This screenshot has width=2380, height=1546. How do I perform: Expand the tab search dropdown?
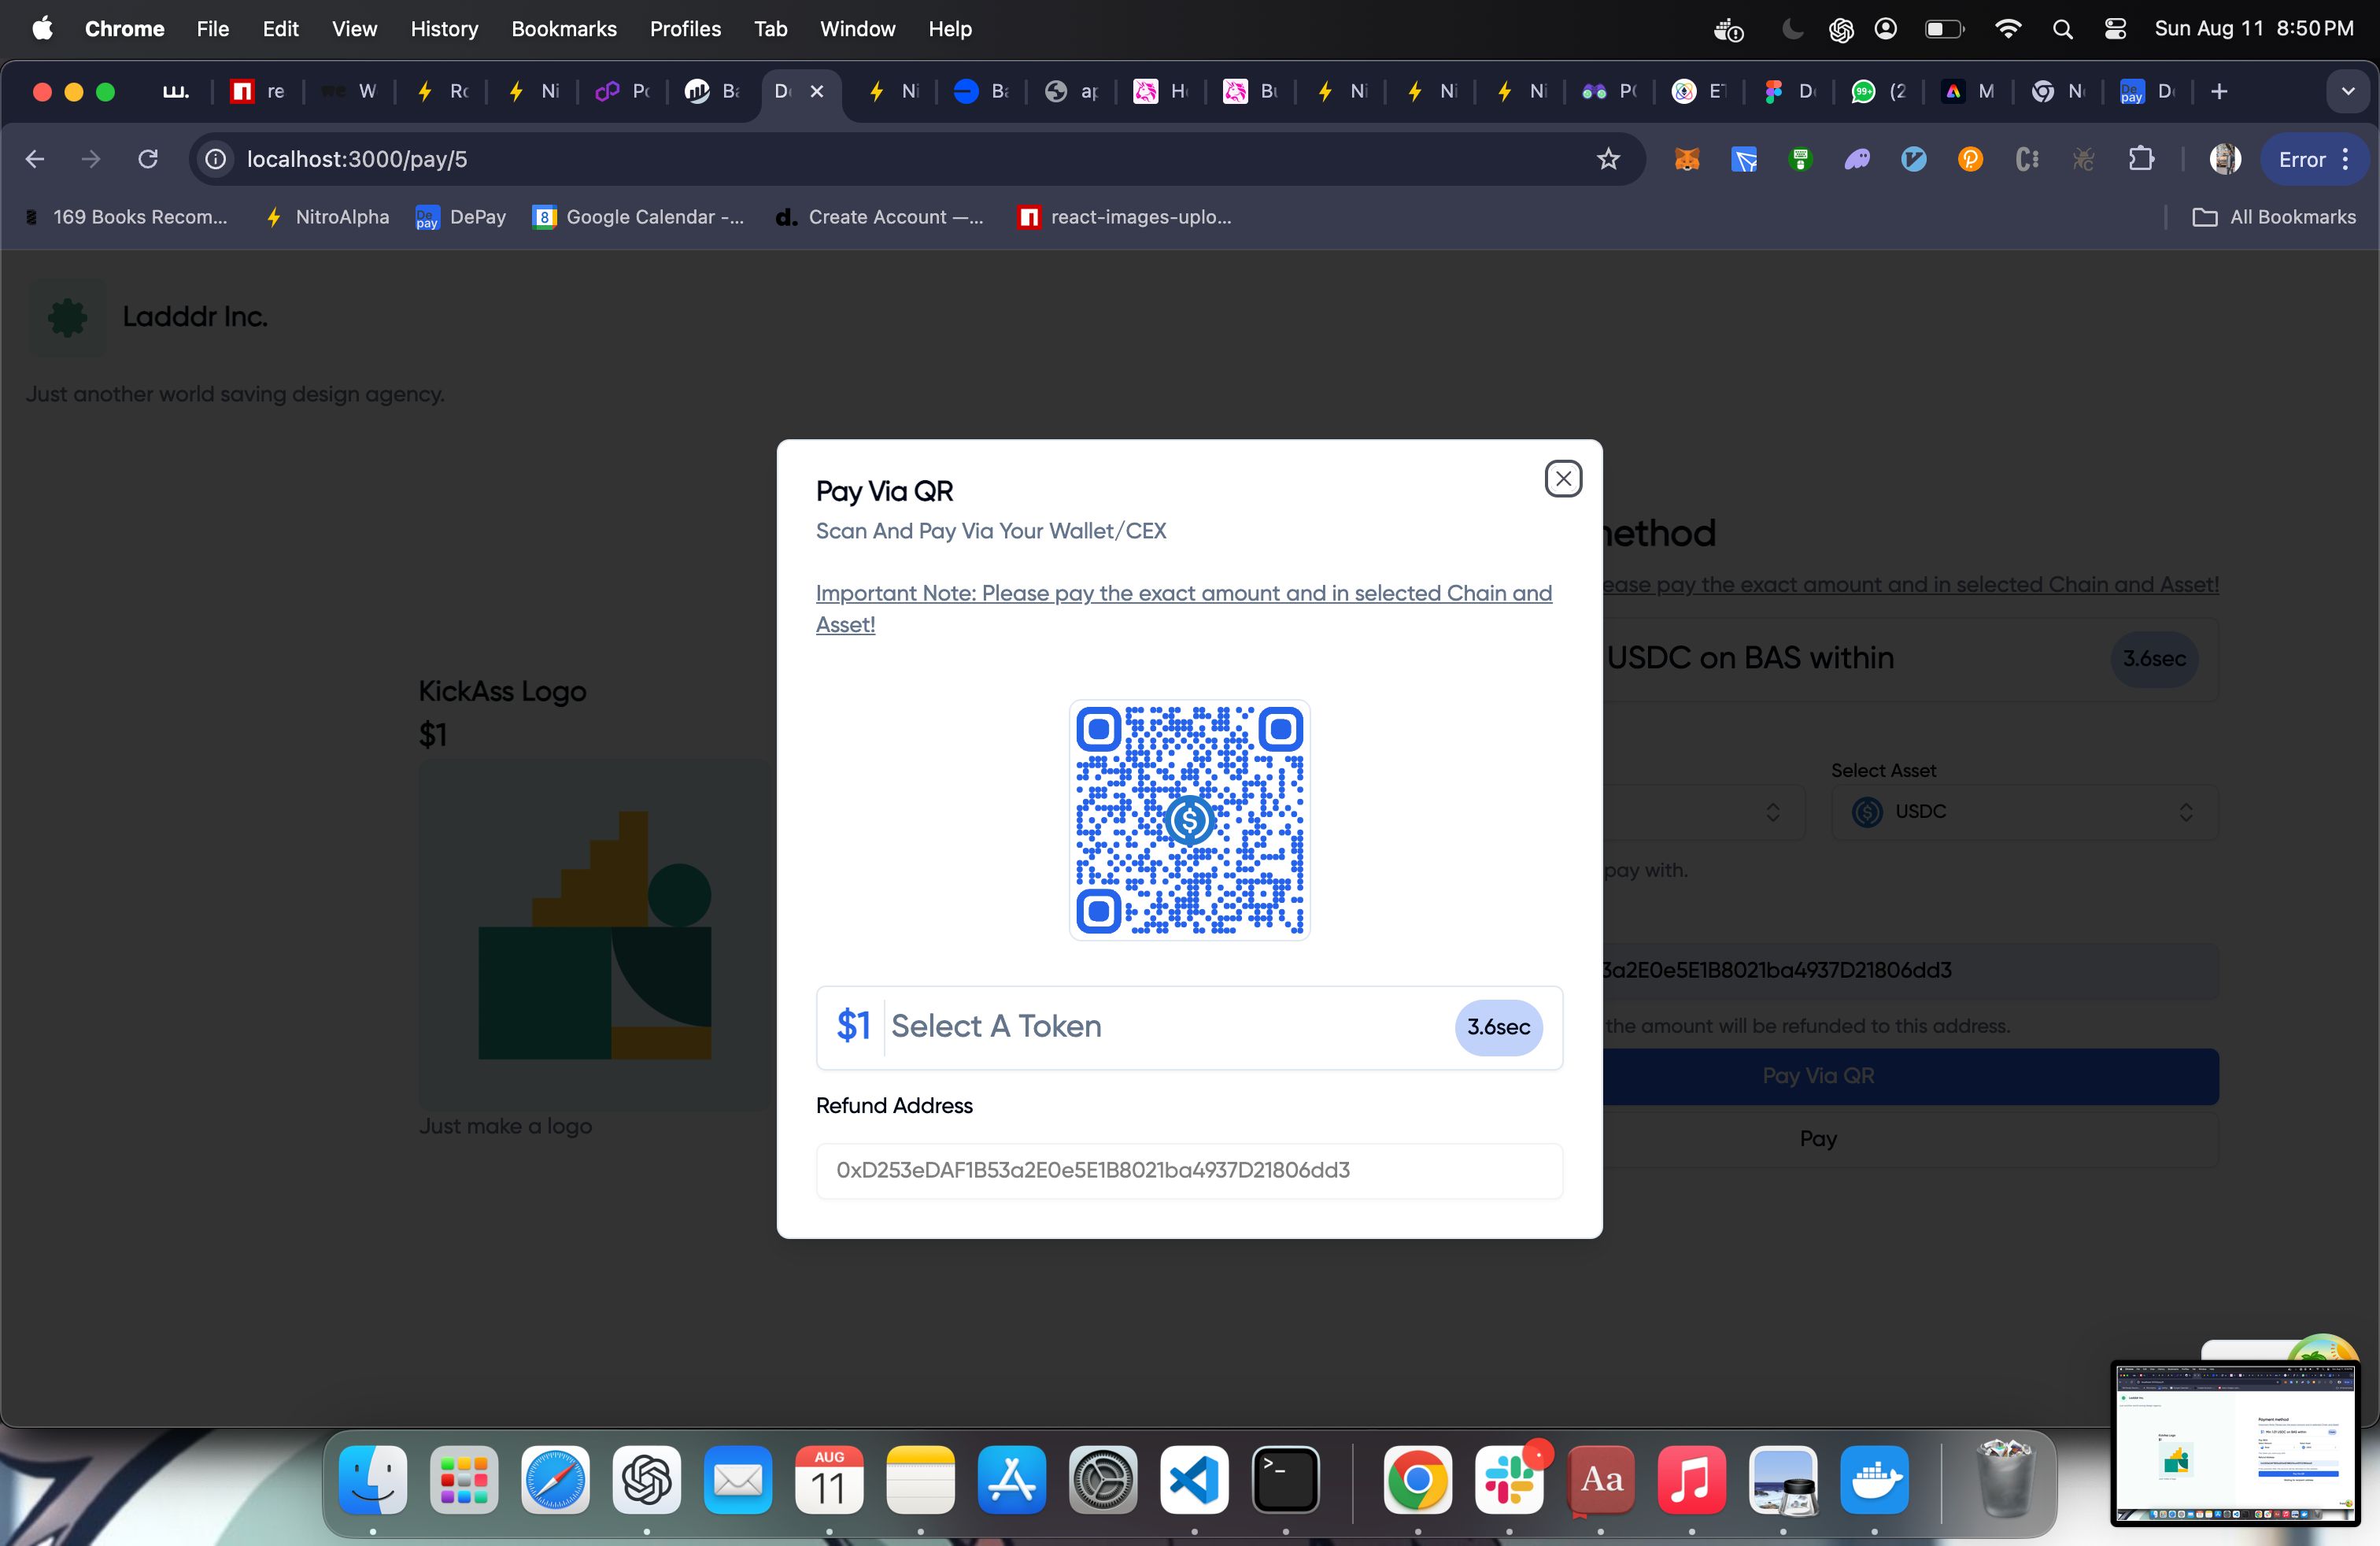tap(2347, 92)
